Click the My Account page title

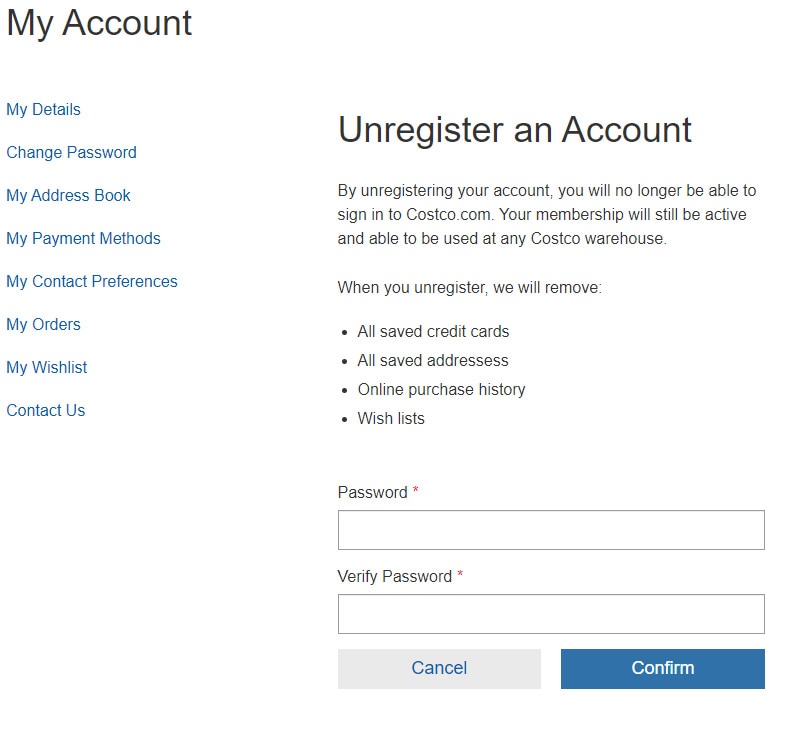tap(99, 23)
